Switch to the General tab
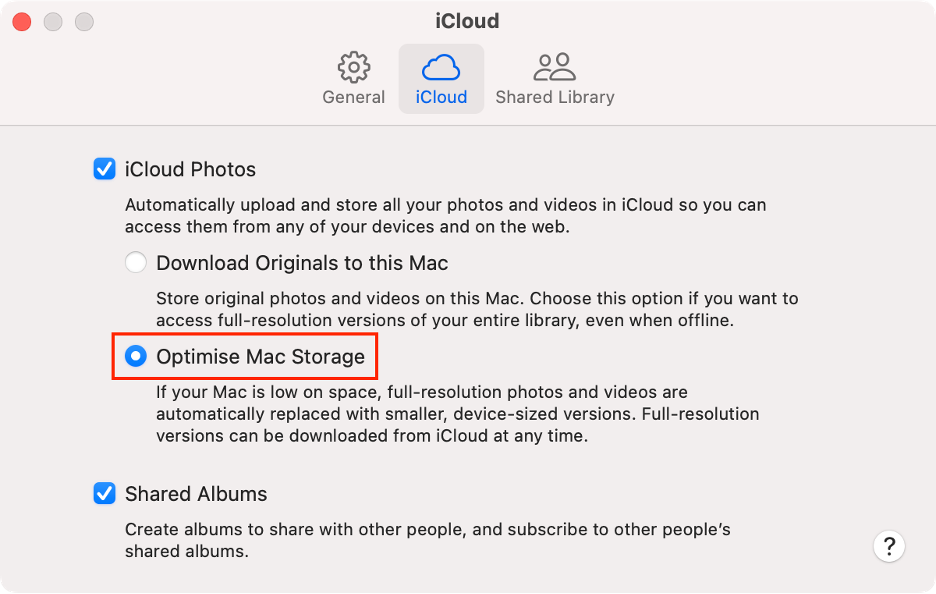936x594 pixels. coord(354,96)
